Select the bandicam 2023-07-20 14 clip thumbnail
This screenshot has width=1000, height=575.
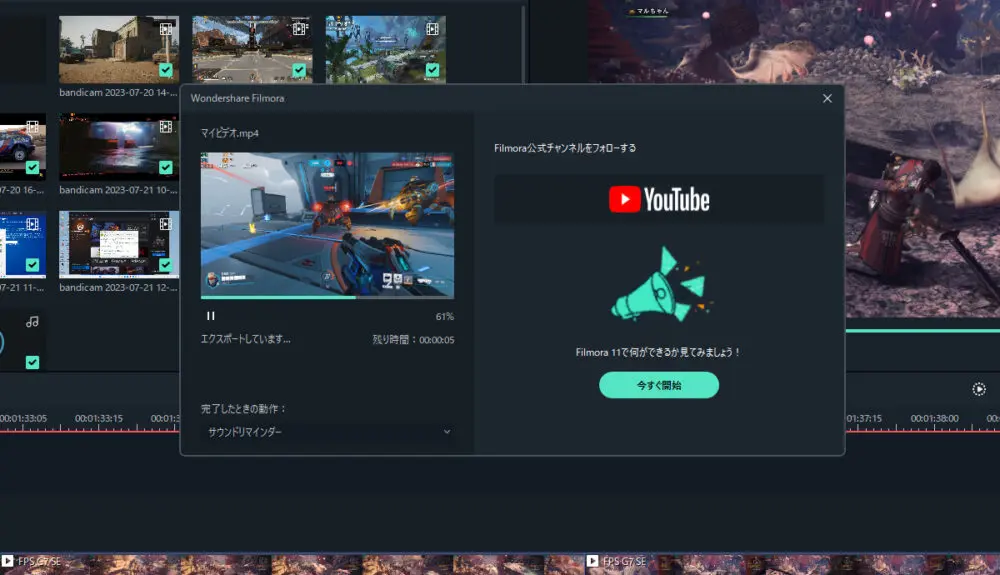(x=119, y=49)
